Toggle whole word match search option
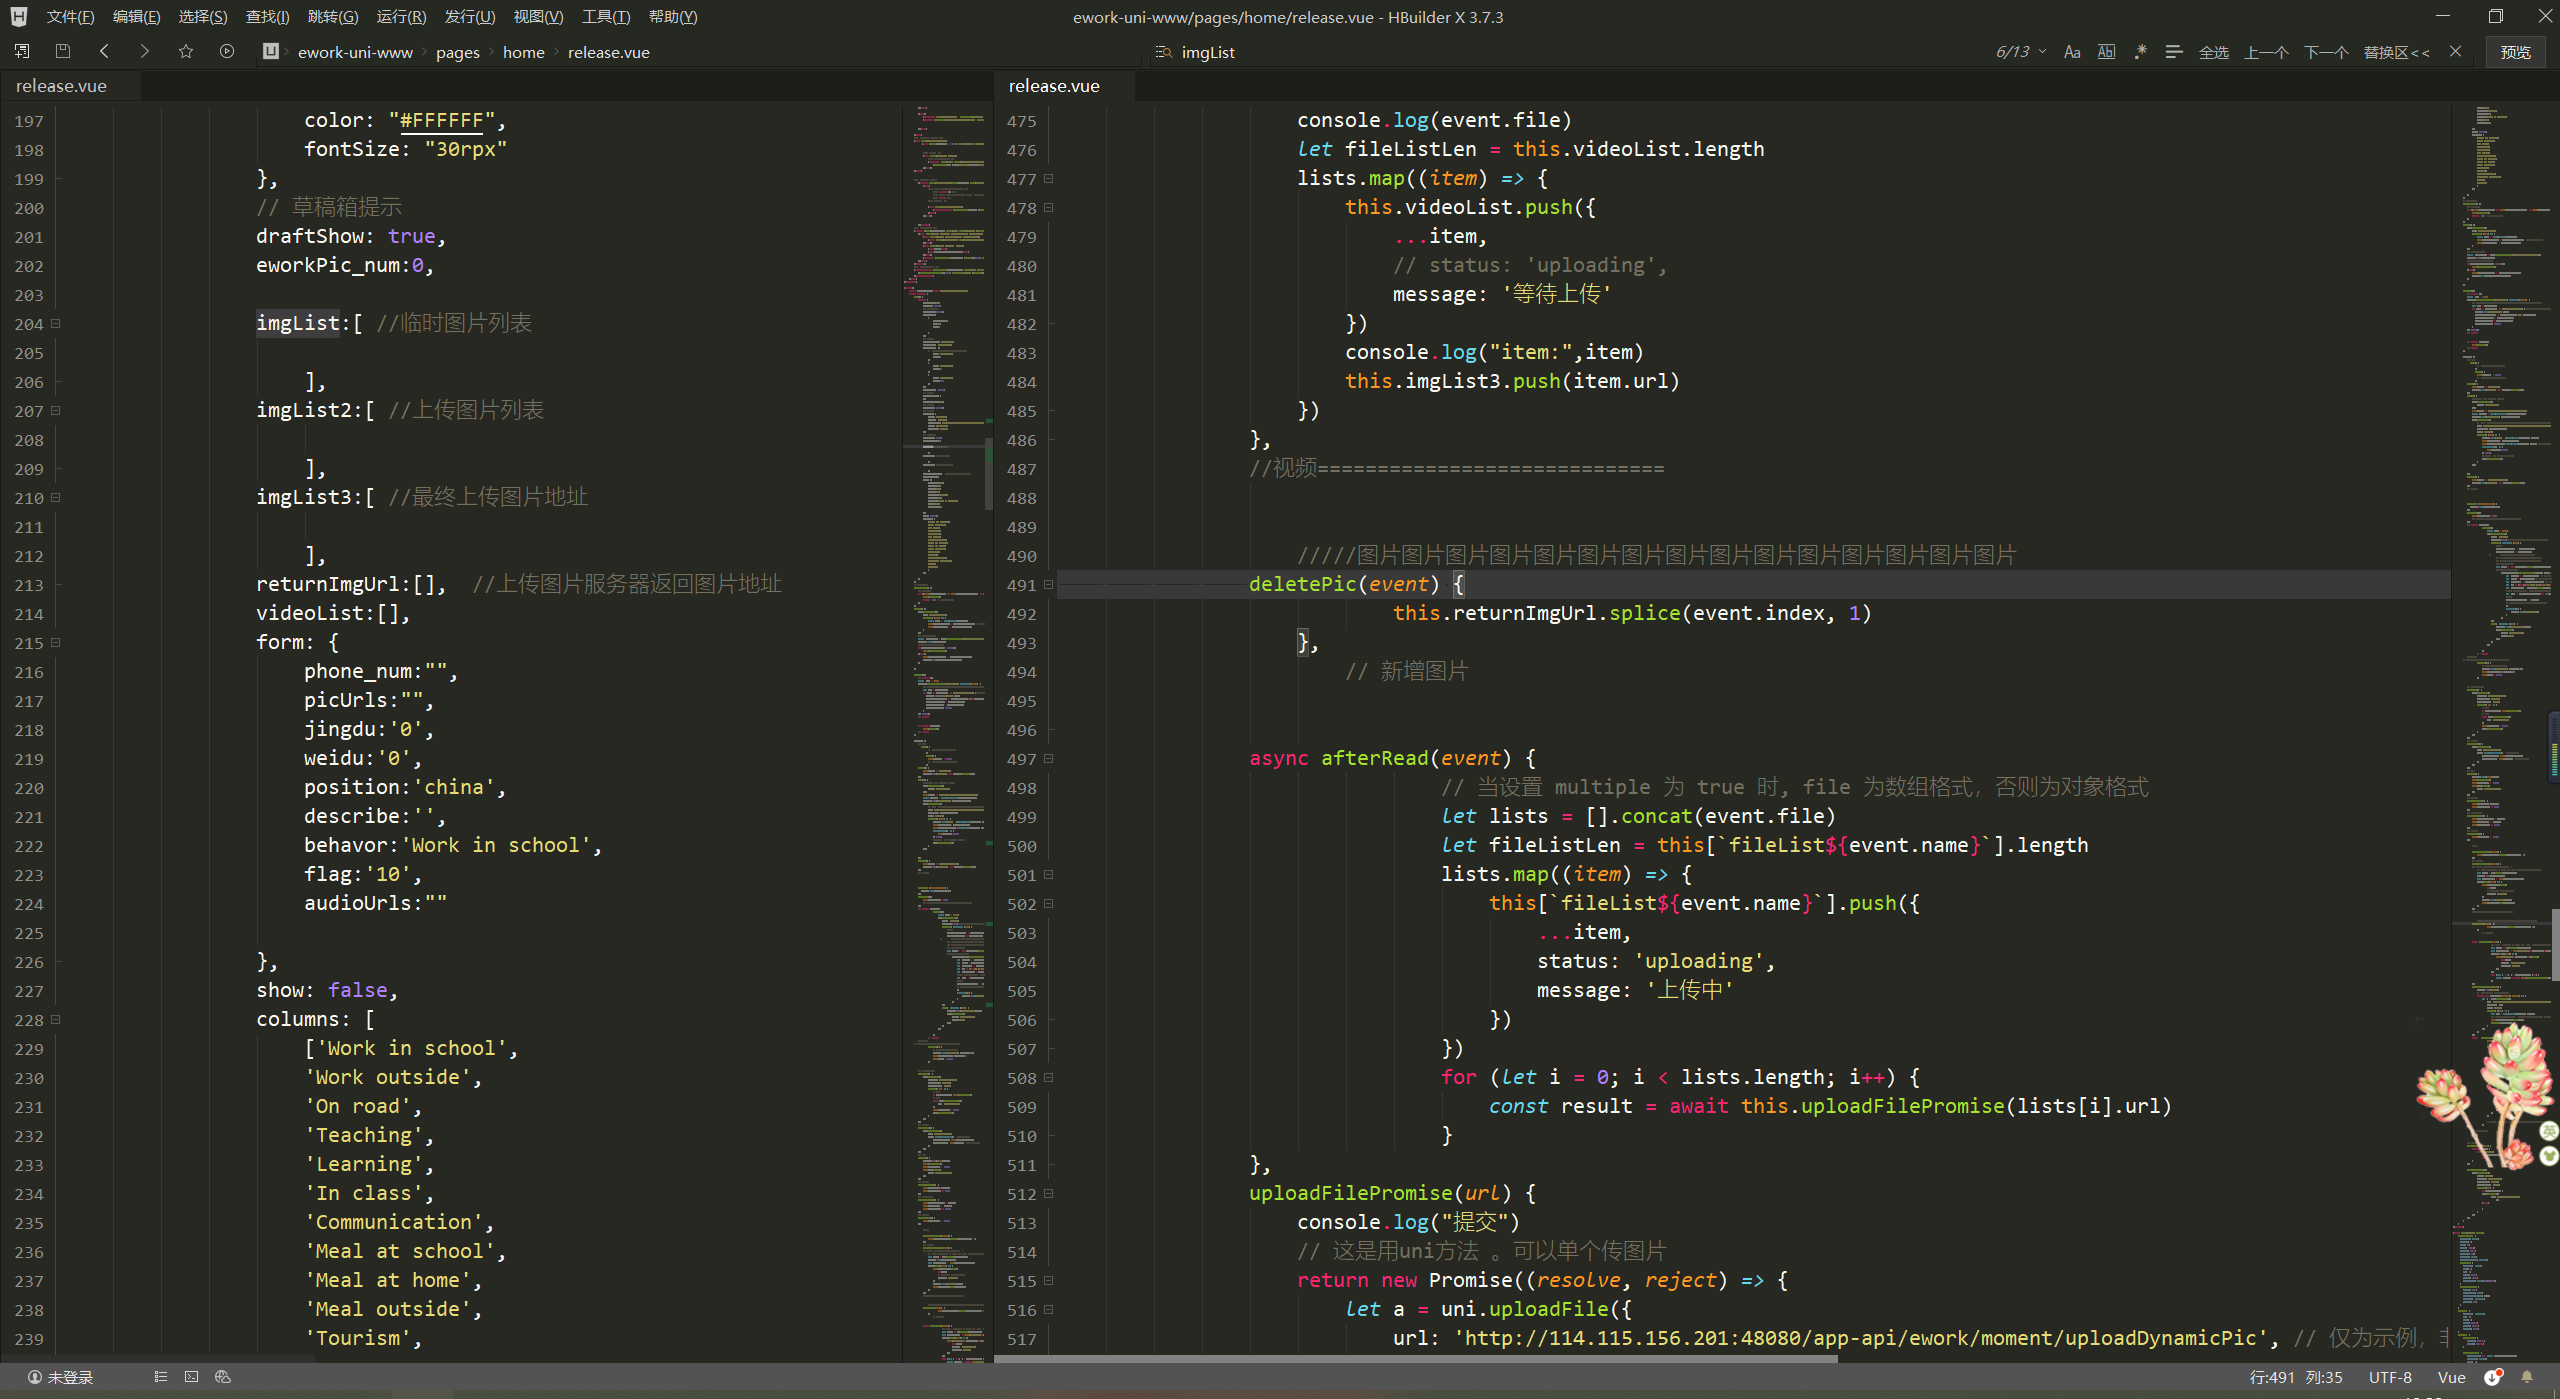 [2106, 52]
